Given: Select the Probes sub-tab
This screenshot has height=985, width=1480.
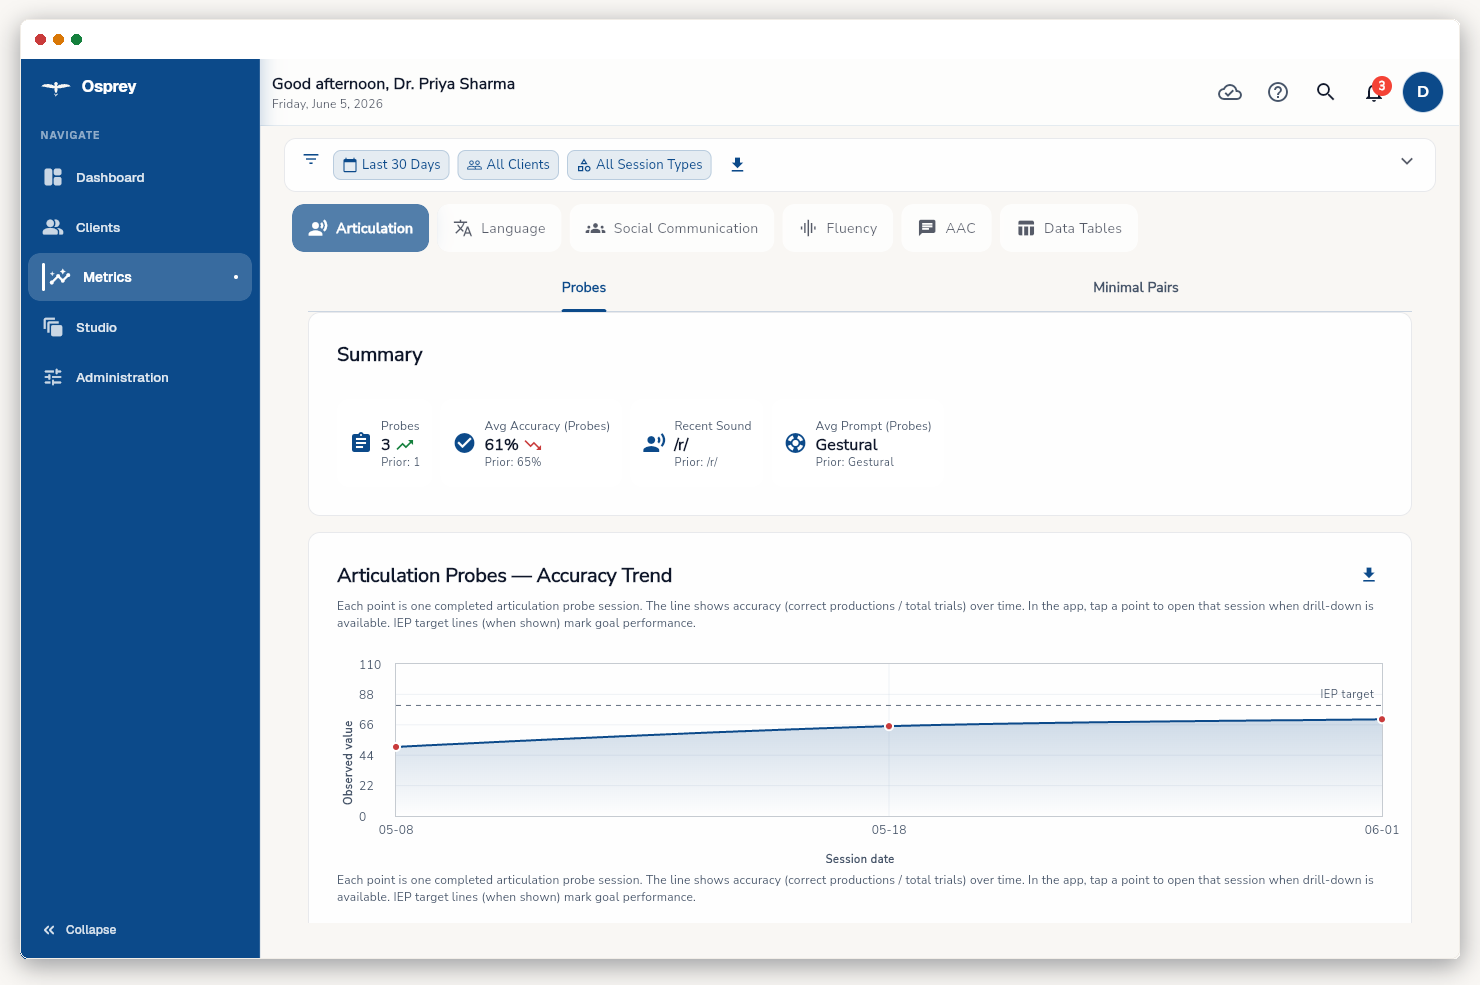Looking at the screenshot, I should (584, 287).
